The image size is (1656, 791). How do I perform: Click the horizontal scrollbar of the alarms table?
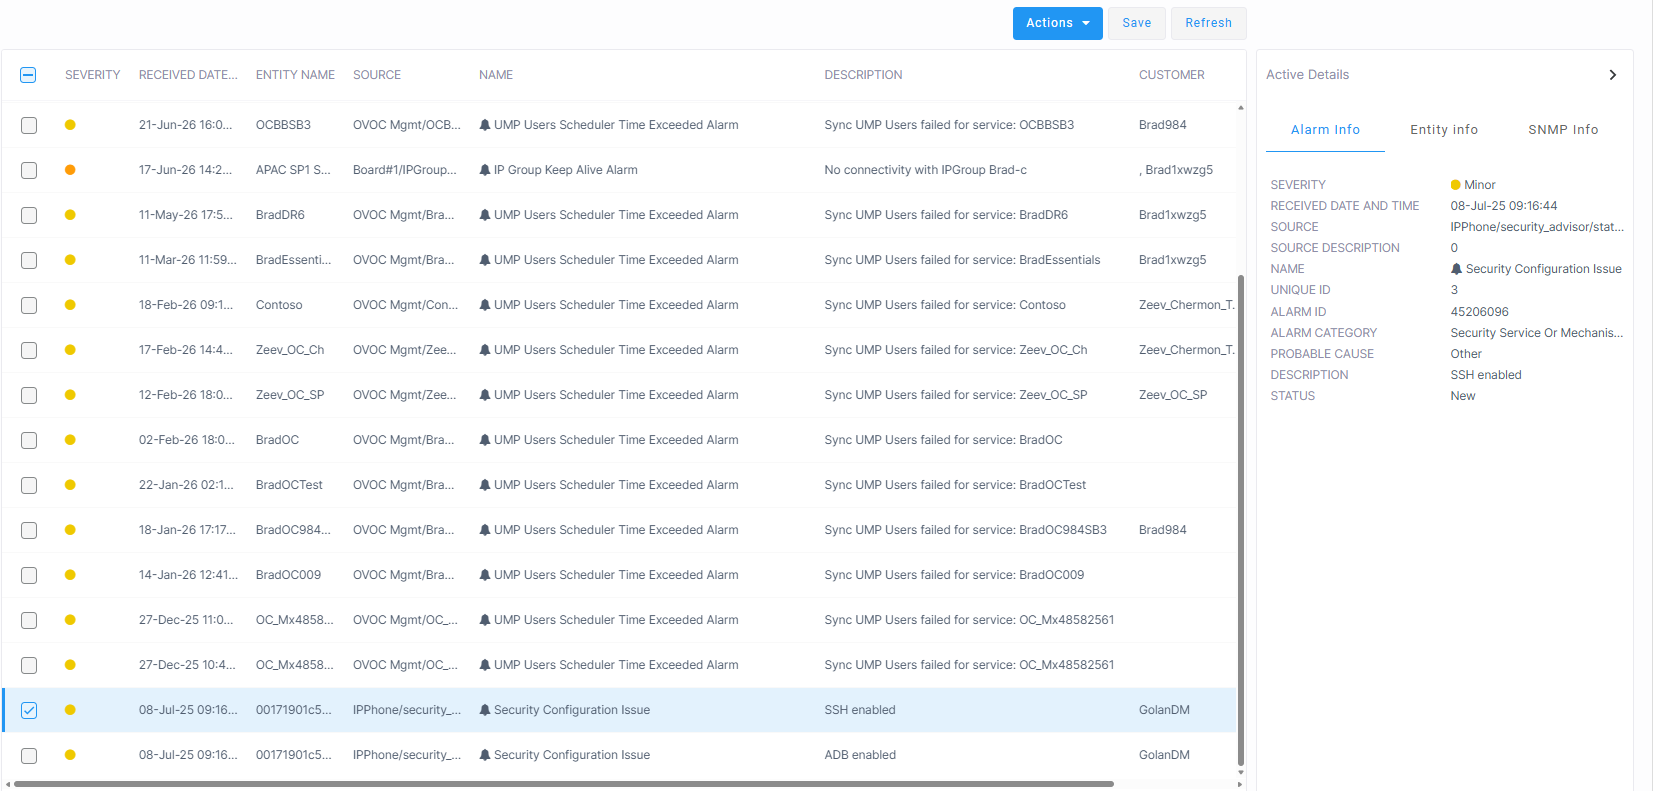coord(563,784)
